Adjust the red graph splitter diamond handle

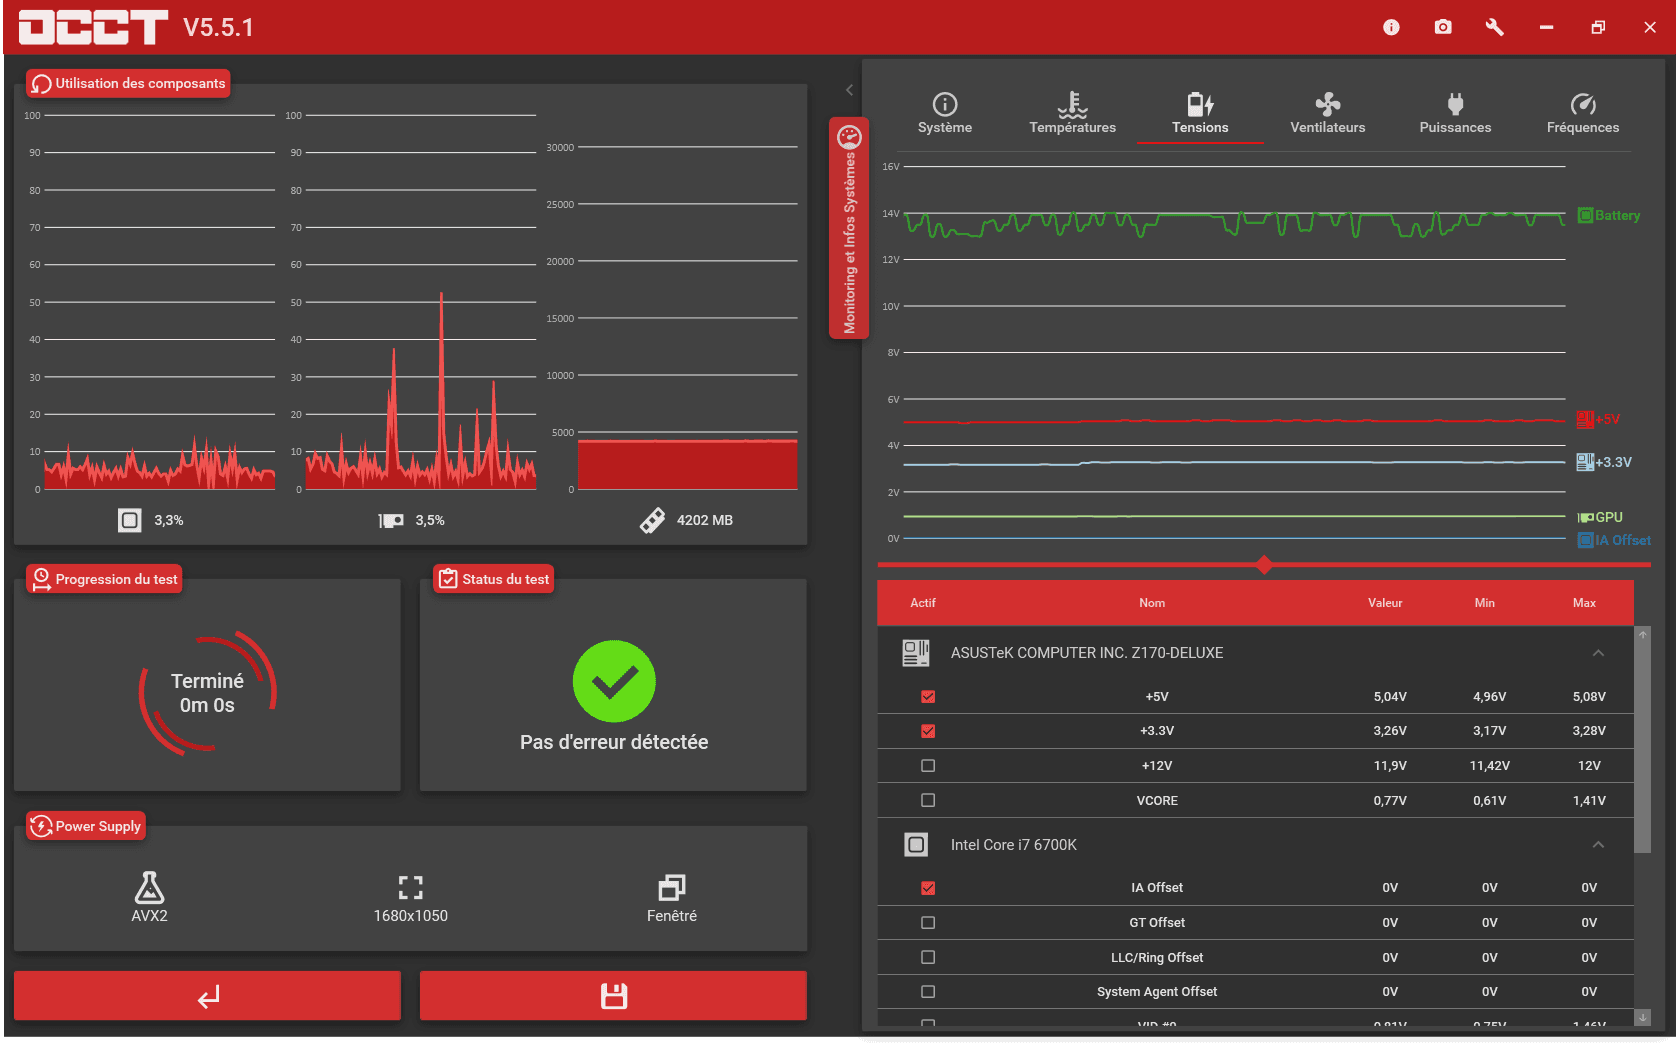coord(1264,565)
